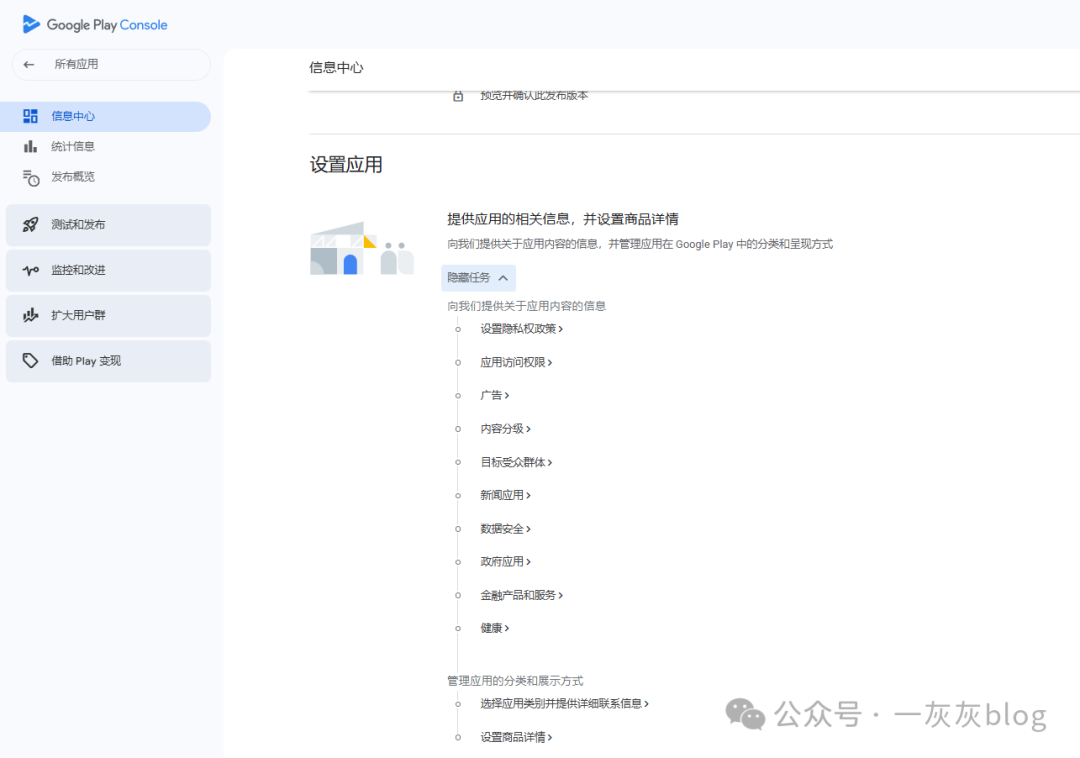
Task: Click the lock icon next to 预览并确认此发布版本
Action: point(458,96)
